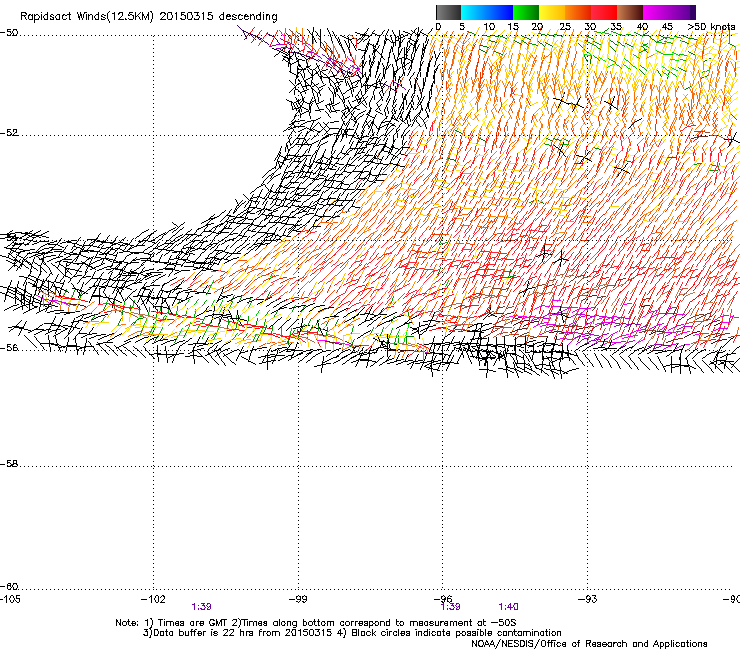
Task: Click the '-102' longitude axis label
Action: click(x=153, y=599)
